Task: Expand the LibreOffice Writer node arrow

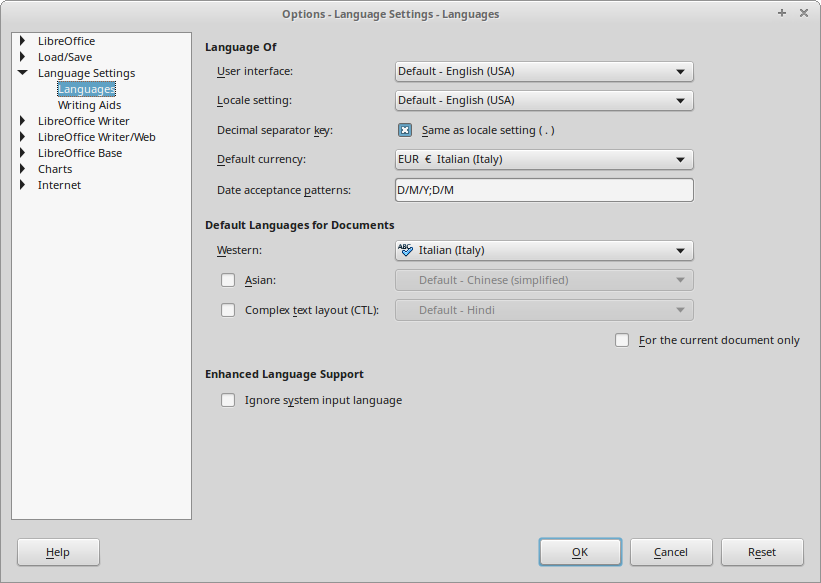Action: click(22, 121)
